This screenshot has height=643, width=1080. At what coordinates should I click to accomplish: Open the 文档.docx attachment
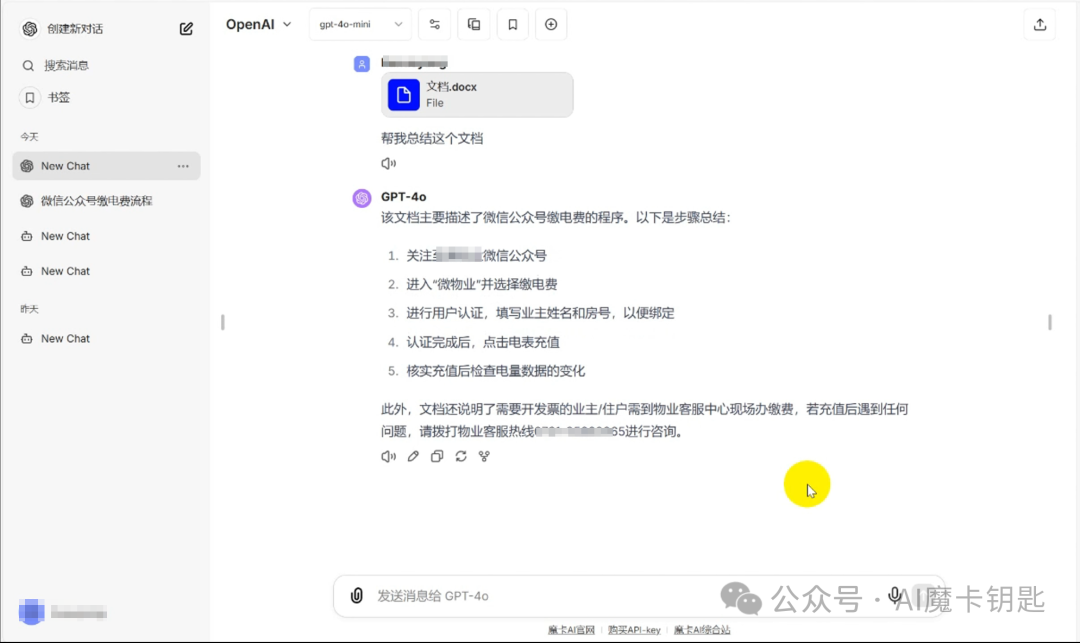click(477, 95)
